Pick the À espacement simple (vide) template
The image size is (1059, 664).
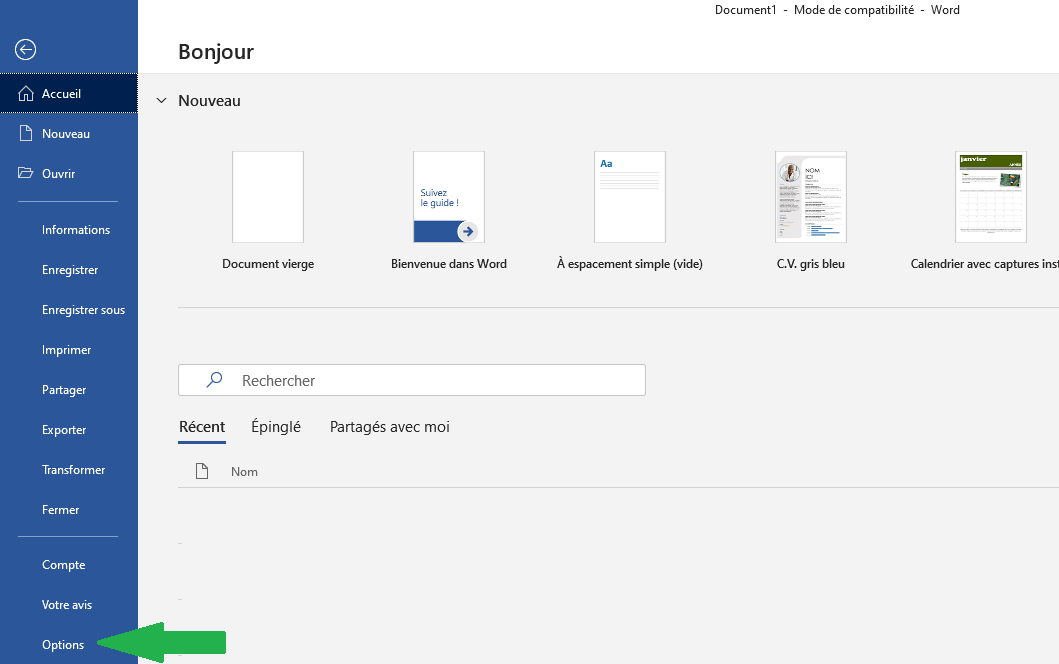pyautogui.click(x=630, y=197)
